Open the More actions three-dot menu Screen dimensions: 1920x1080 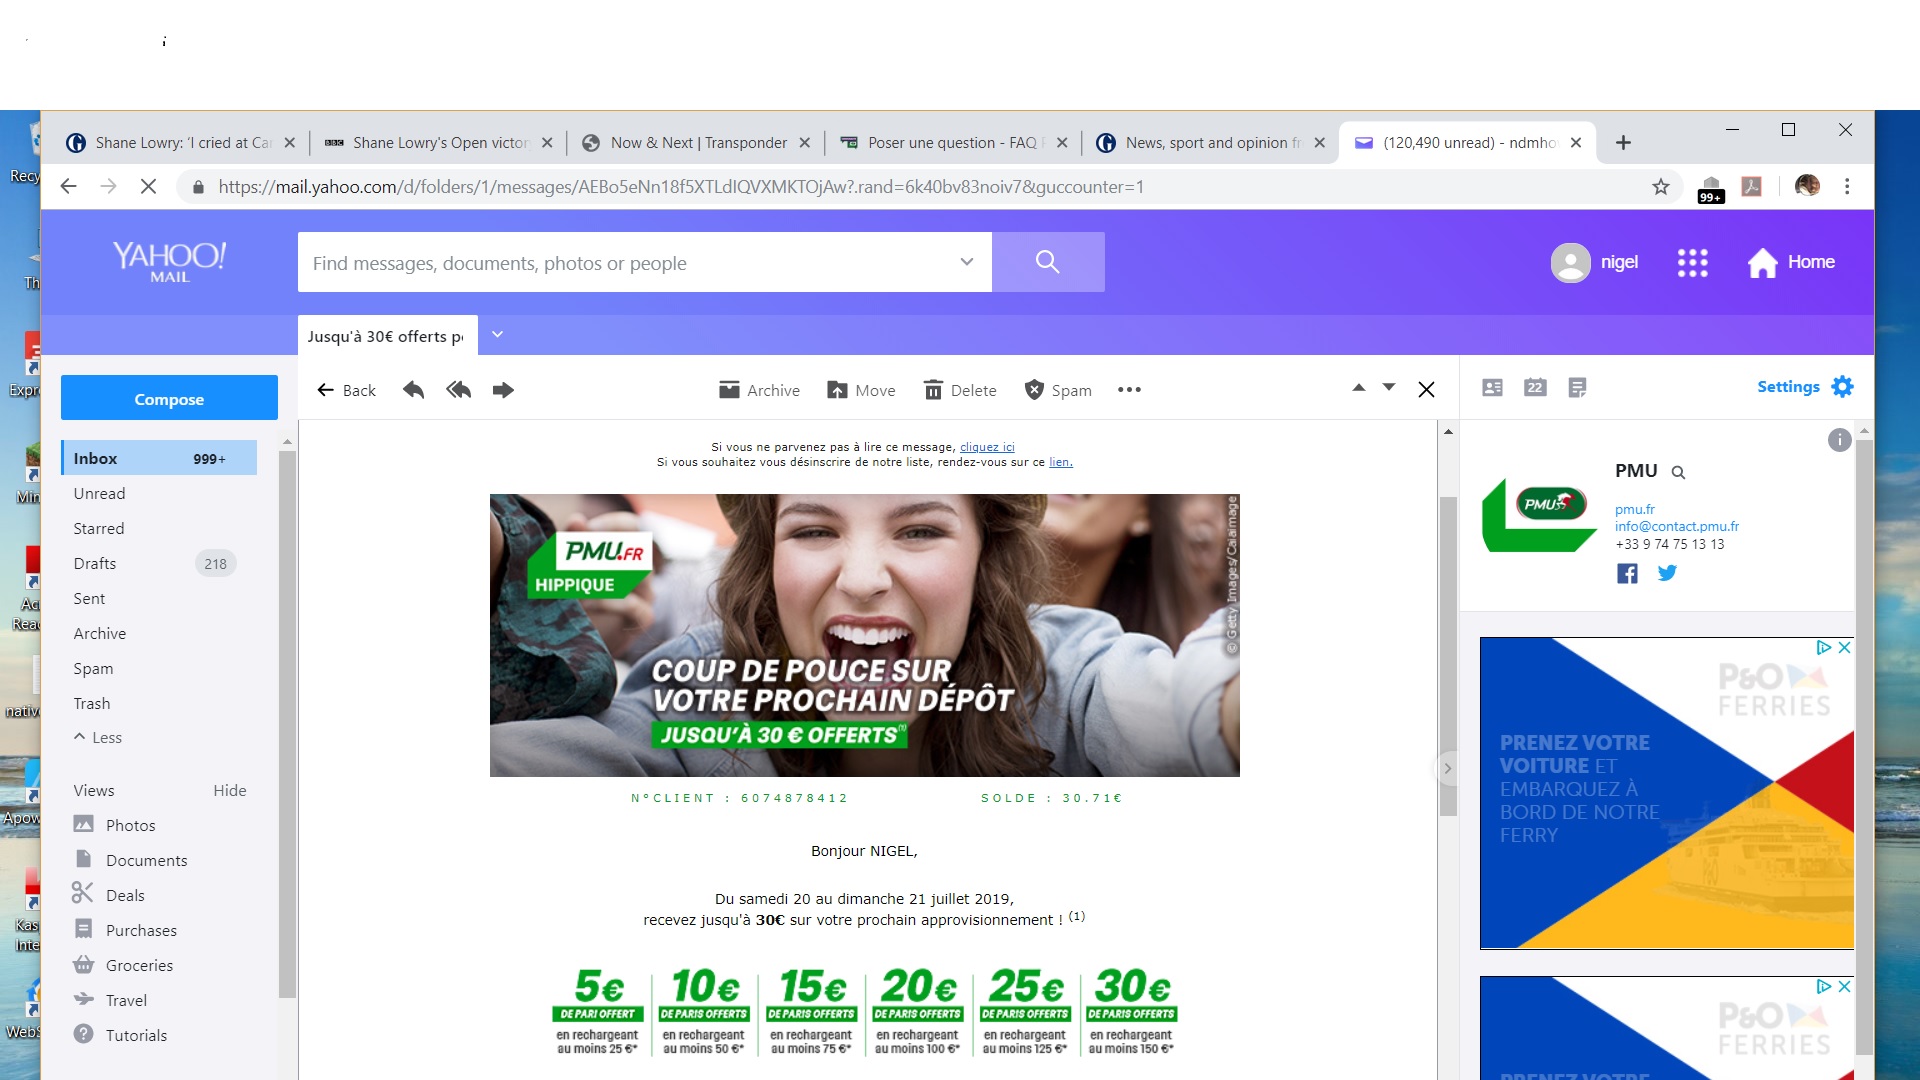pos(1129,390)
